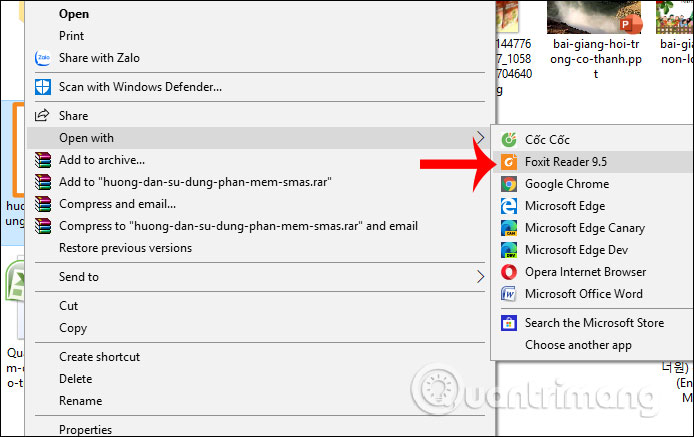Select Compress to rar and email entry

pos(238,226)
